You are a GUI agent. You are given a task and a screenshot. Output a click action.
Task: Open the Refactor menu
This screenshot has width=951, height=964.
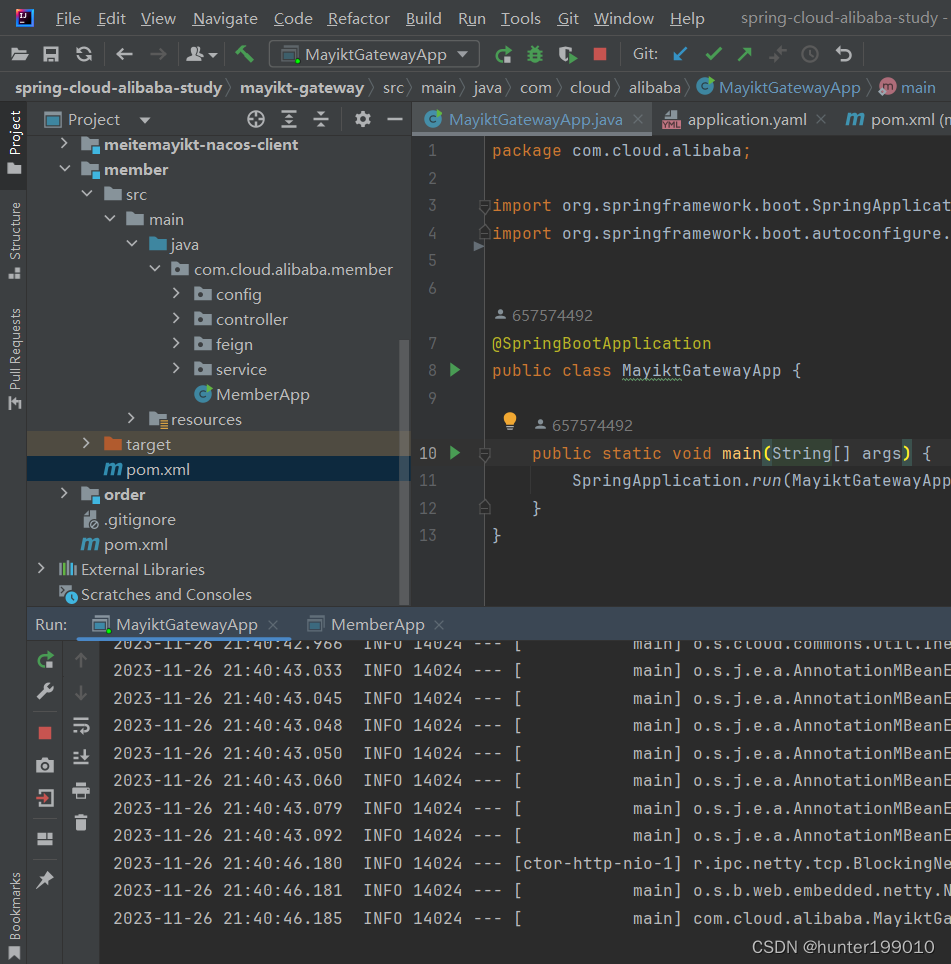pyautogui.click(x=358, y=19)
